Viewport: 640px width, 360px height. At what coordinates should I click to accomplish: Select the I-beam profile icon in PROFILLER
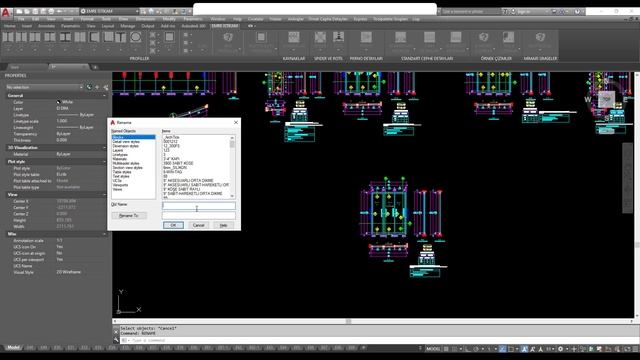point(65,38)
